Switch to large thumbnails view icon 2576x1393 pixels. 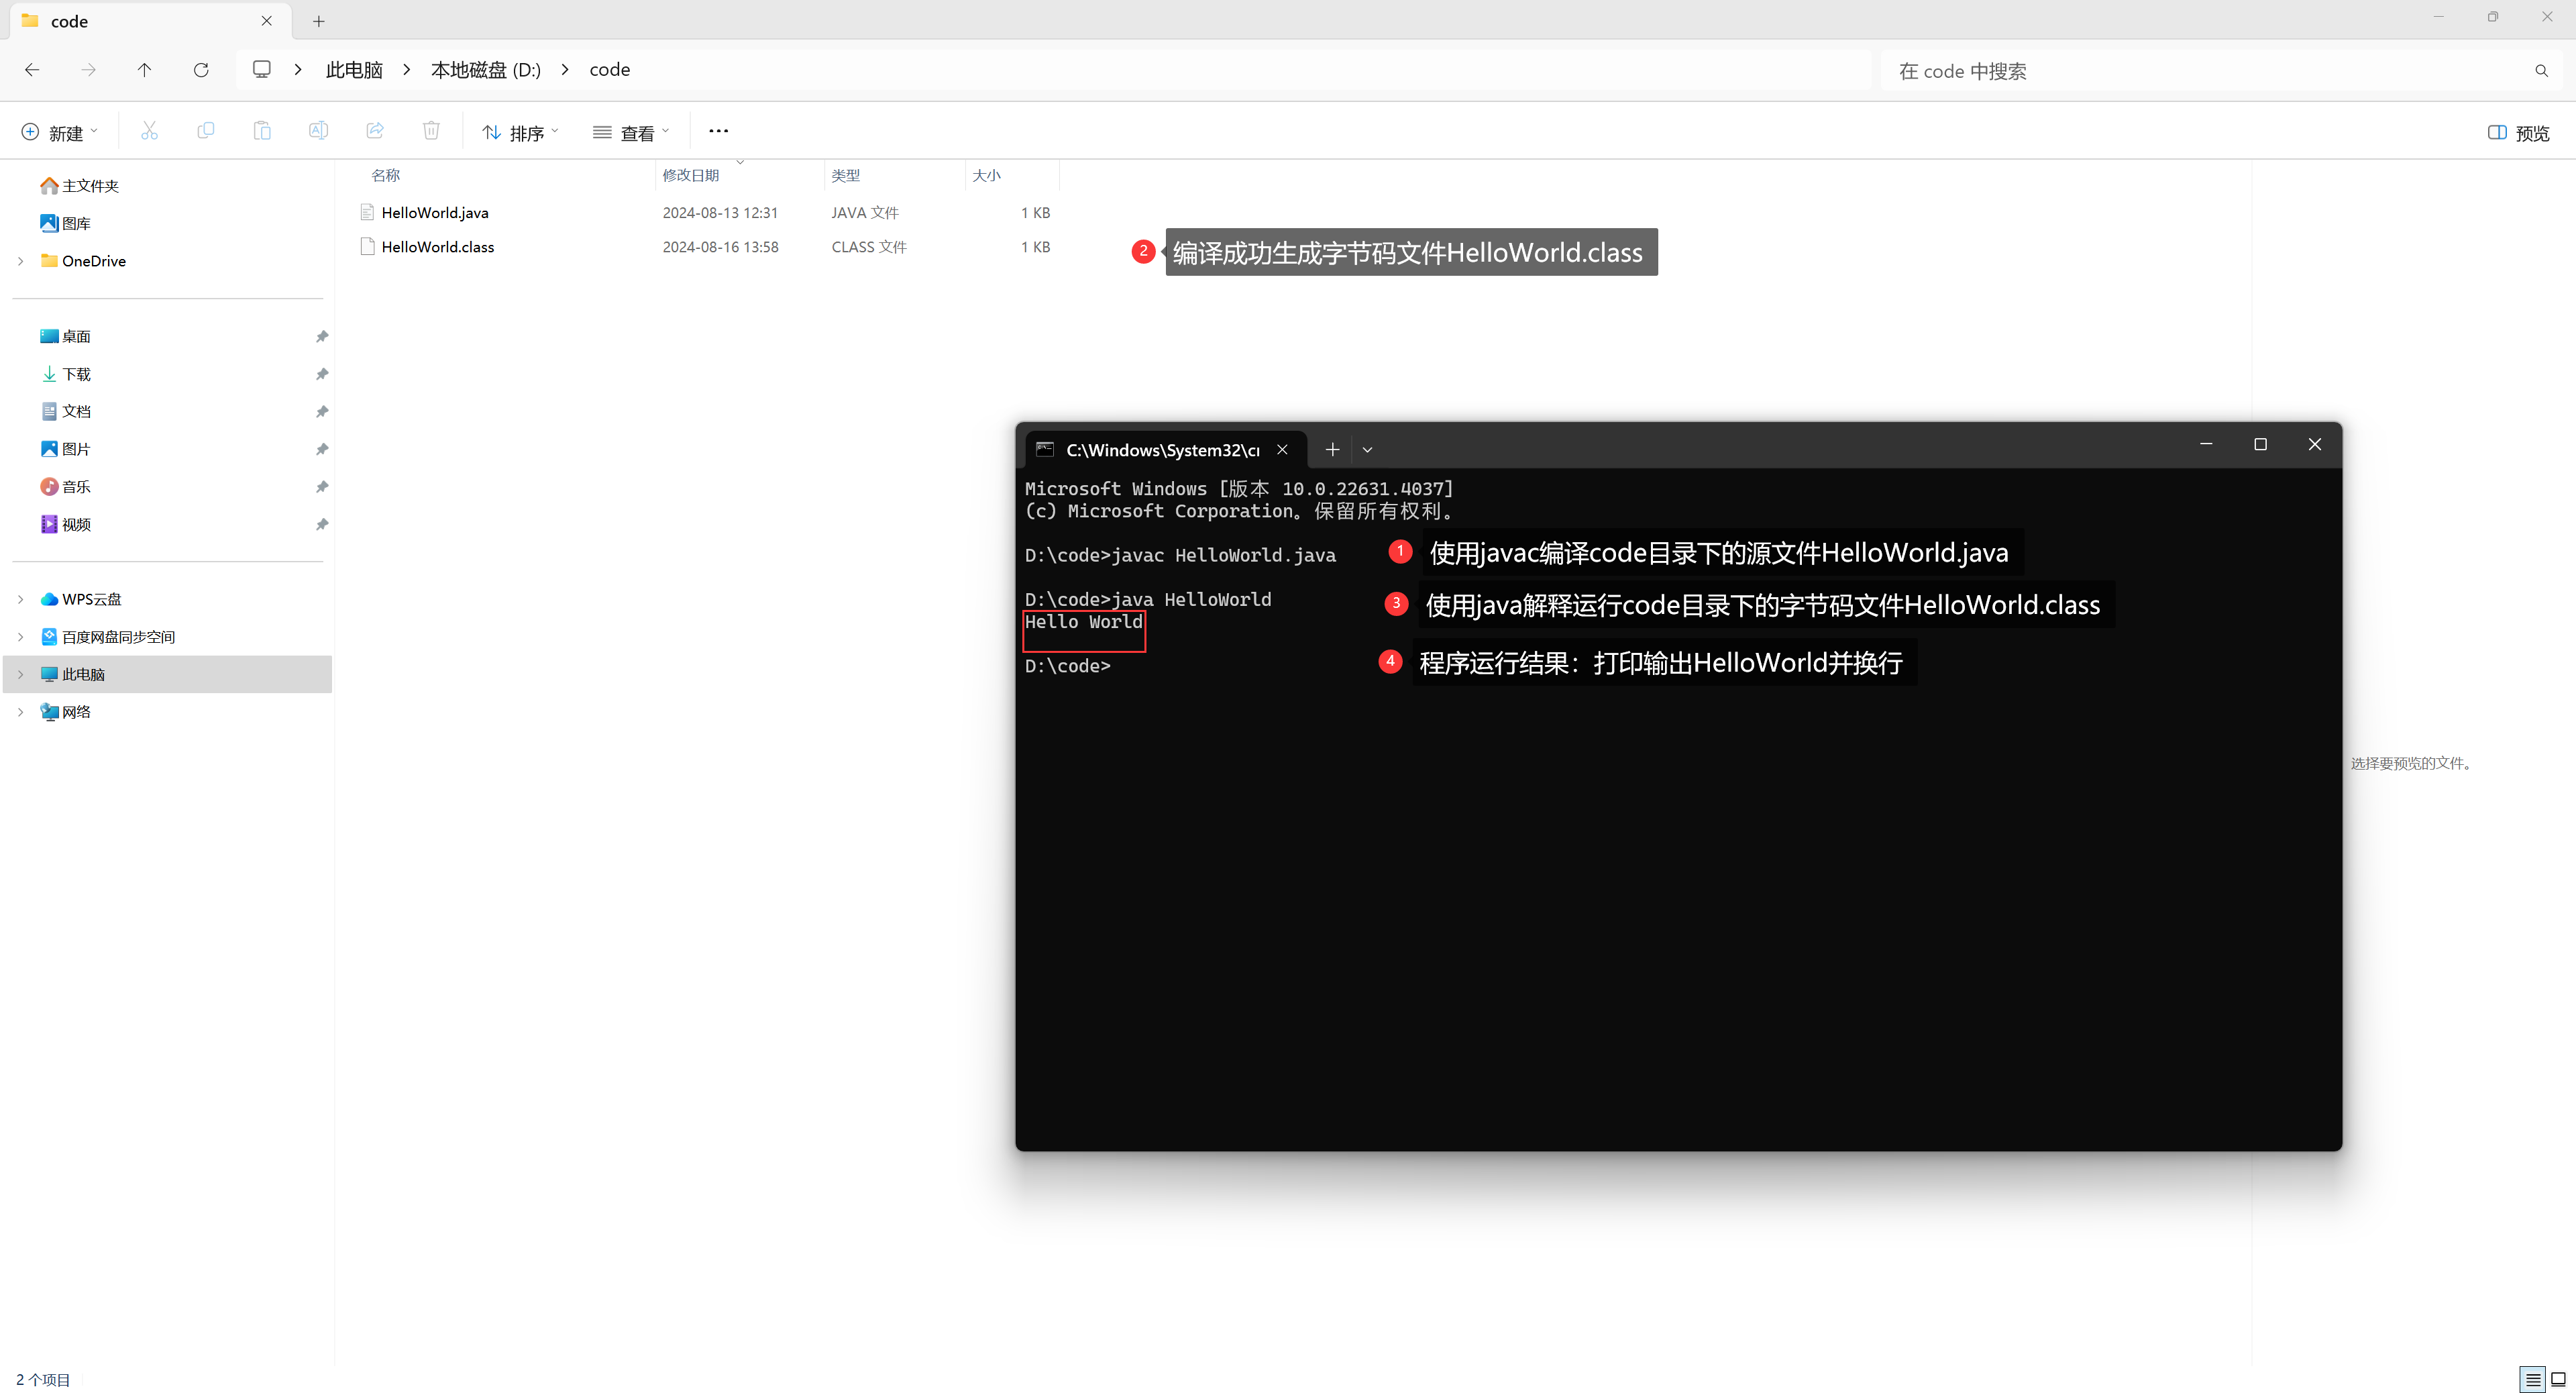(2558, 1379)
